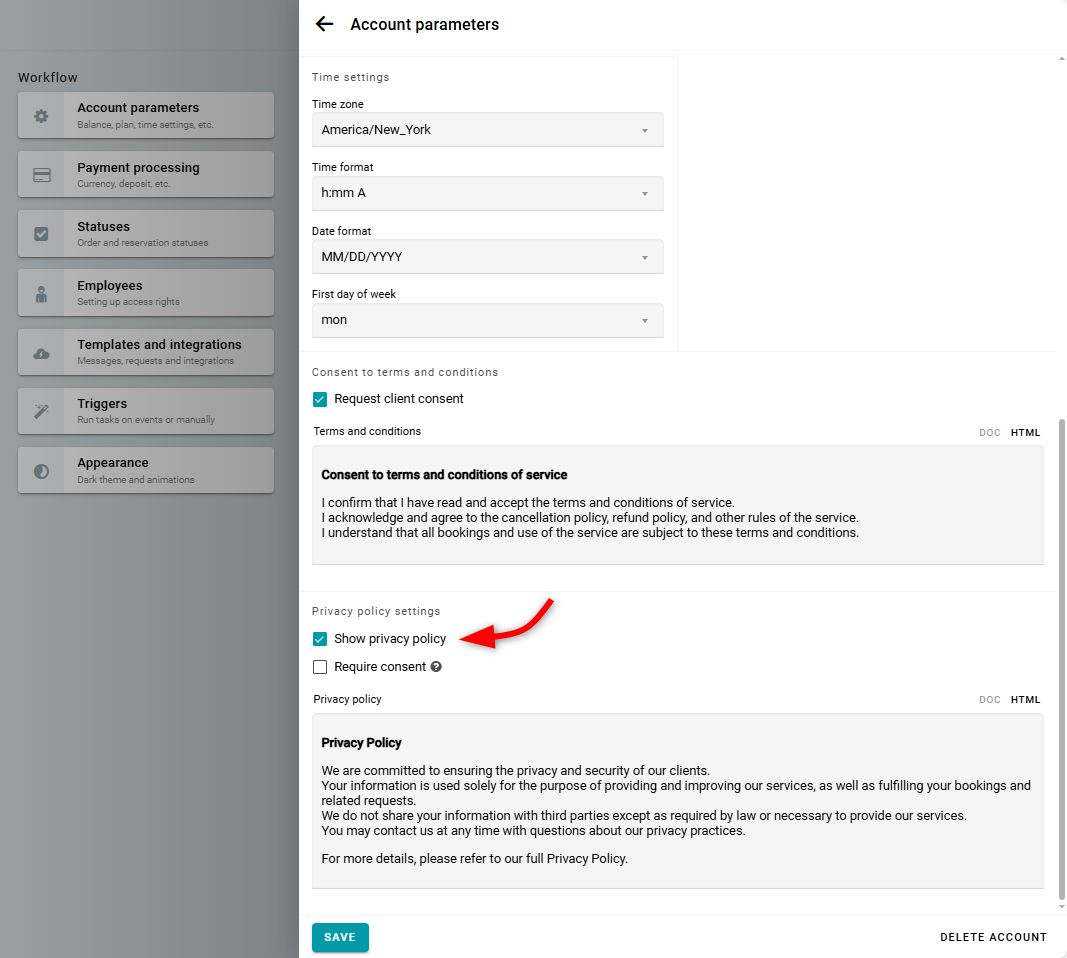Click the magic wand Triggers icon
Image resolution: width=1067 pixels, height=958 pixels.
click(41, 412)
